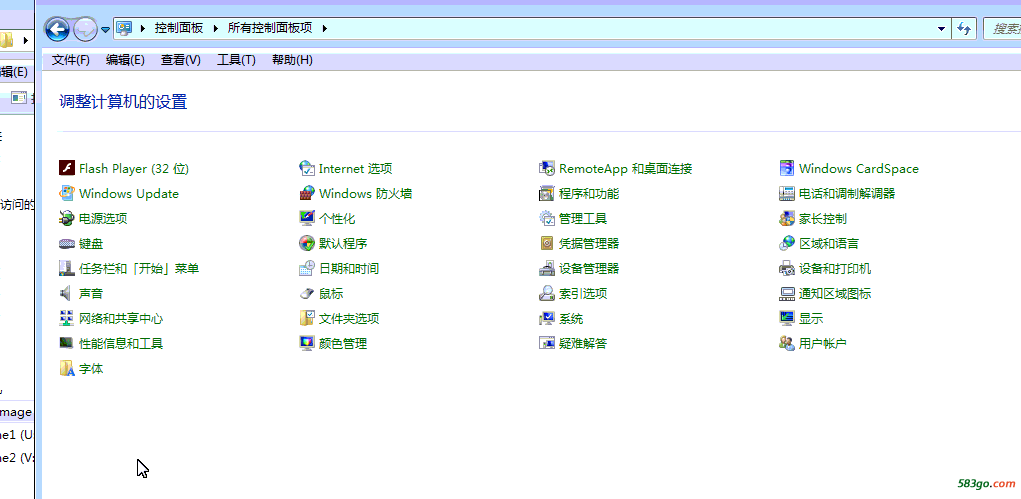Screen dimensions: 1021x499
Task: Click the 键盘 keyboard icon
Action: (67, 244)
